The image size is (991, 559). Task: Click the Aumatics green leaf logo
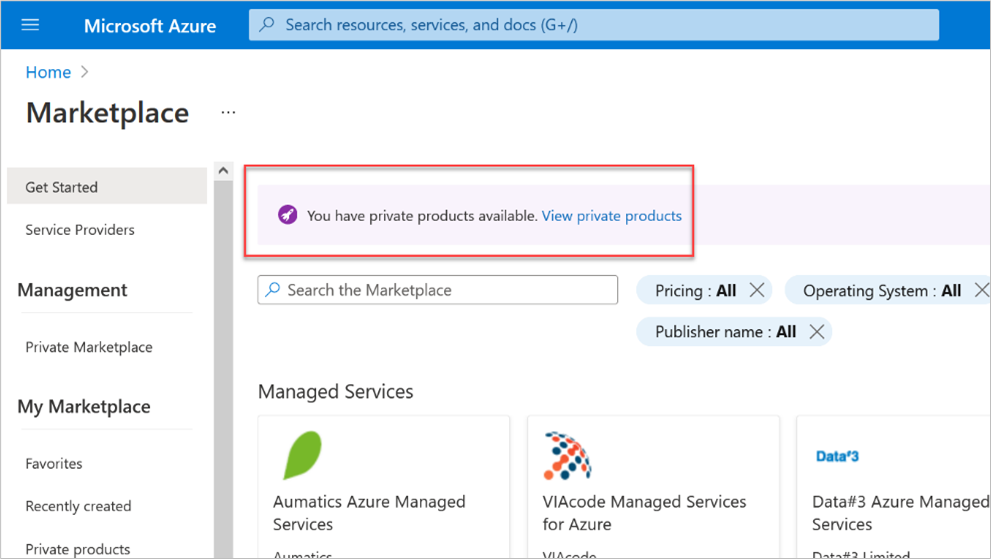pyautogui.click(x=302, y=456)
